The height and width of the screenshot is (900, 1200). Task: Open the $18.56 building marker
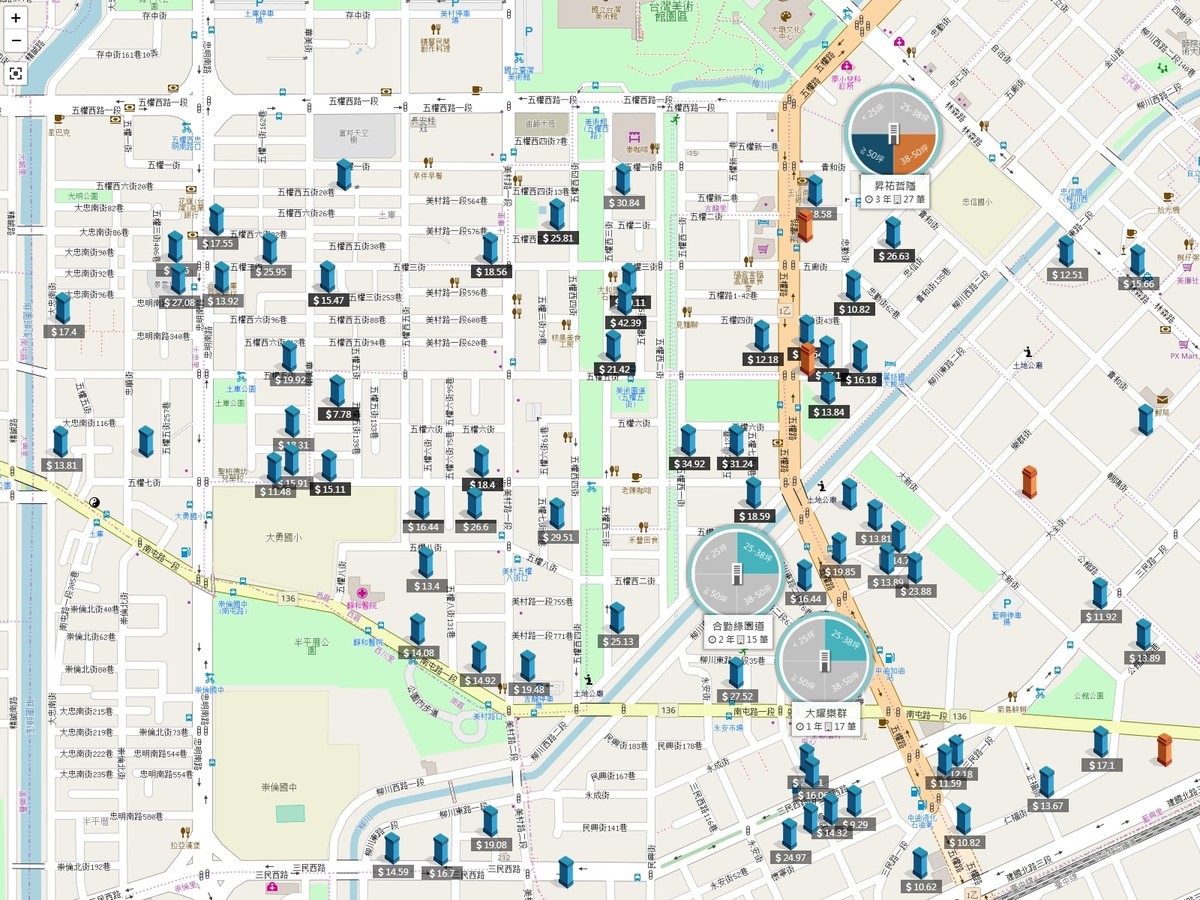[x=491, y=248]
